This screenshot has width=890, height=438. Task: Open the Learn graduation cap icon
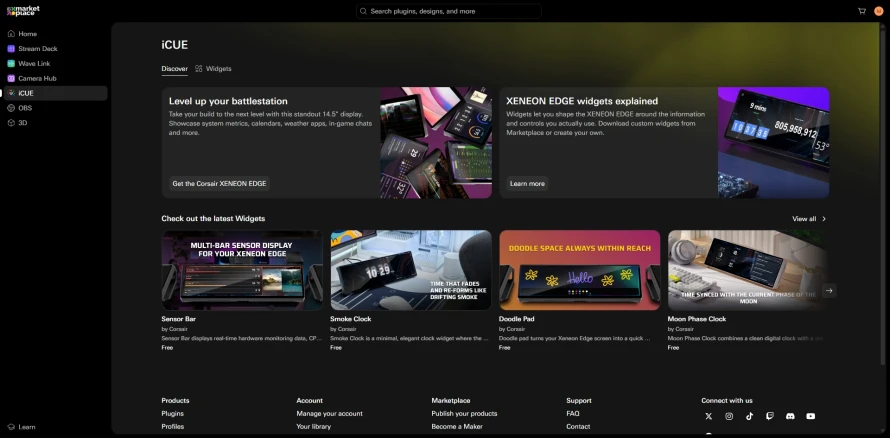coord(11,427)
